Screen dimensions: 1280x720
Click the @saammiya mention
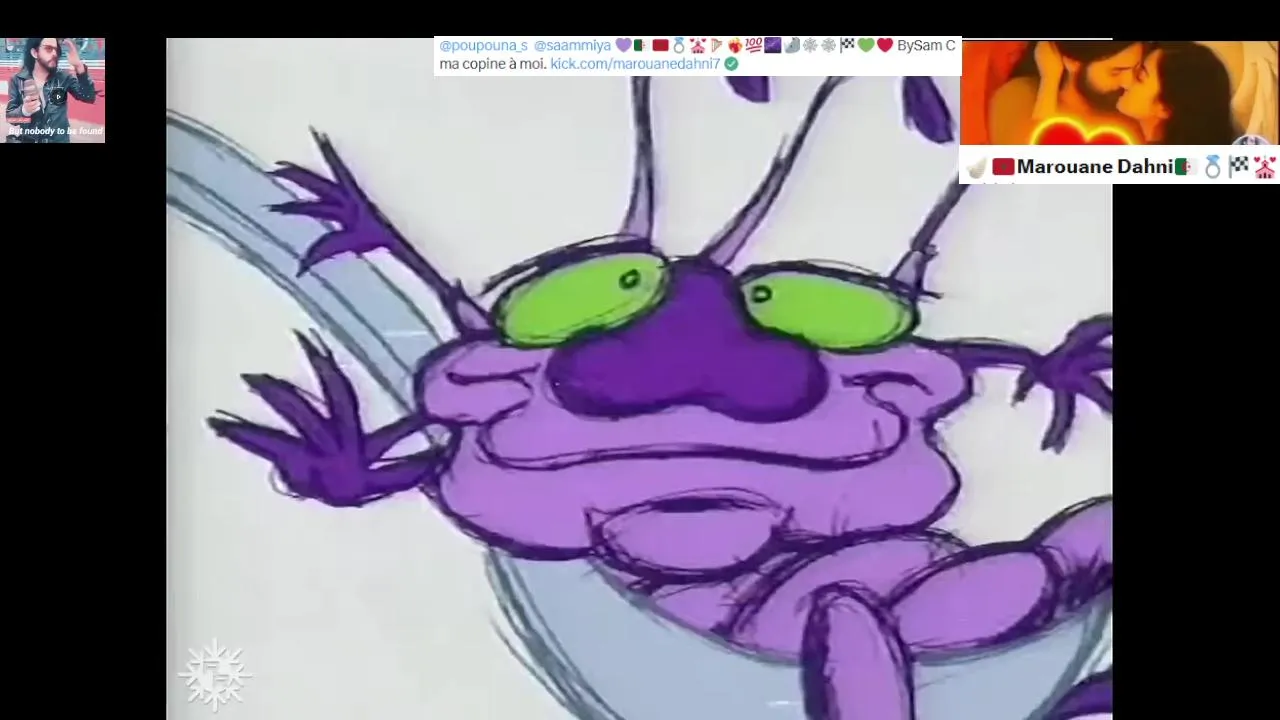[572, 46]
